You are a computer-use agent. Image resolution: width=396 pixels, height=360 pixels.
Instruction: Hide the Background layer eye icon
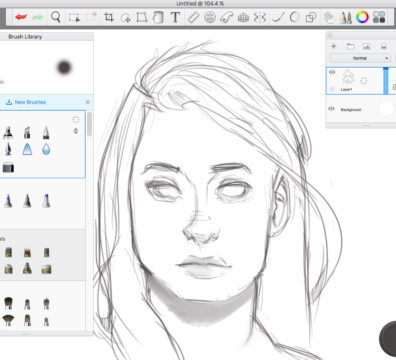pos(331,109)
